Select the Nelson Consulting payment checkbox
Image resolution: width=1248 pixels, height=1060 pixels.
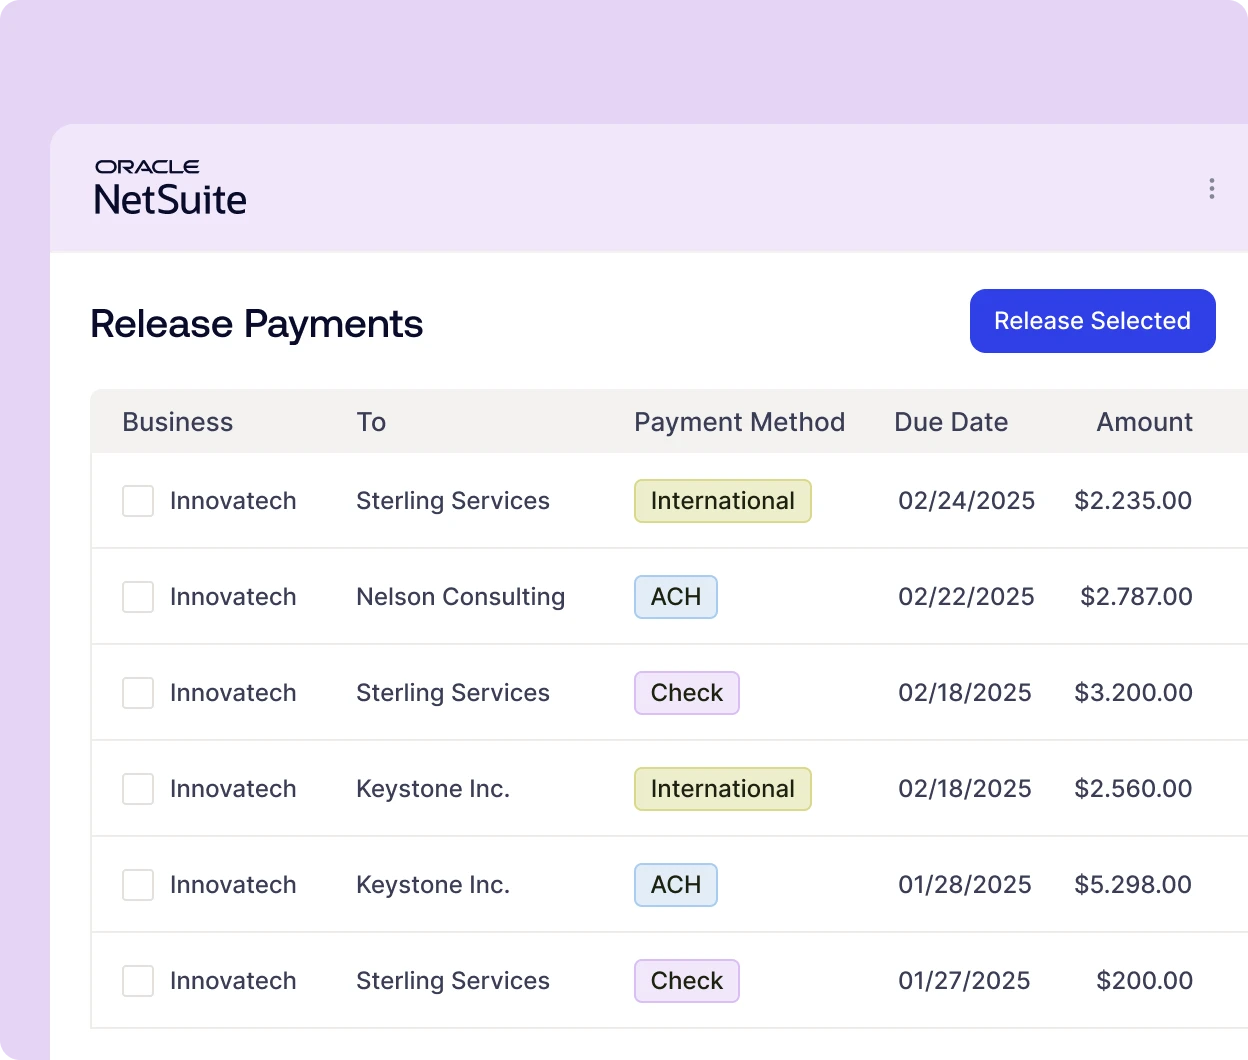click(x=138, y=597)
